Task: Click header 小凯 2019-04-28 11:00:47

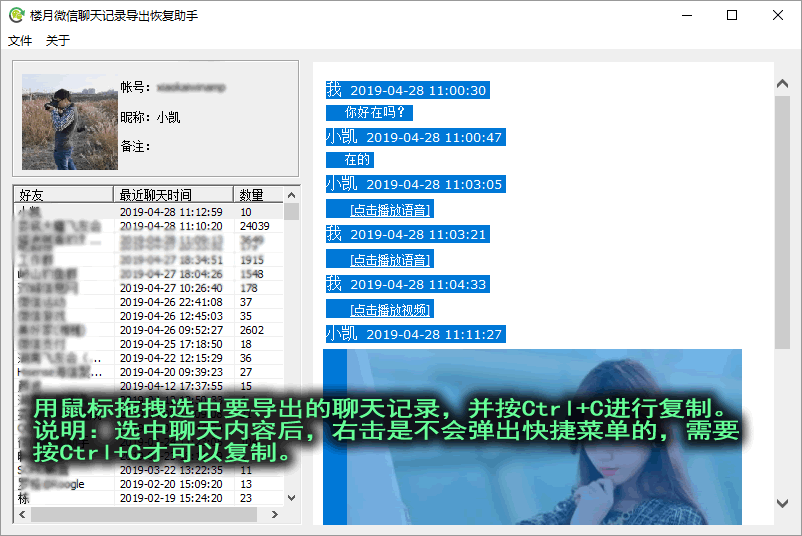Action: click(x=415, y=137)
